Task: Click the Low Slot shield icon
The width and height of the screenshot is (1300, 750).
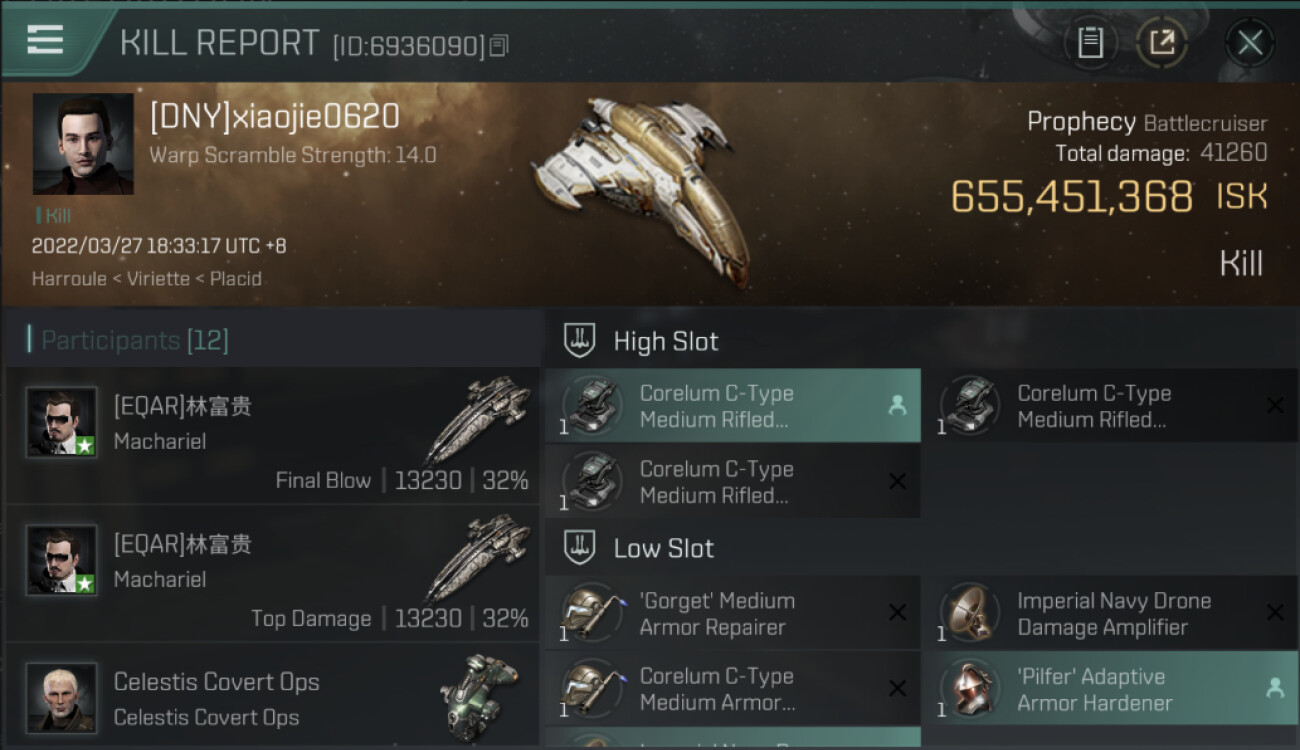Action: (580, 547)
